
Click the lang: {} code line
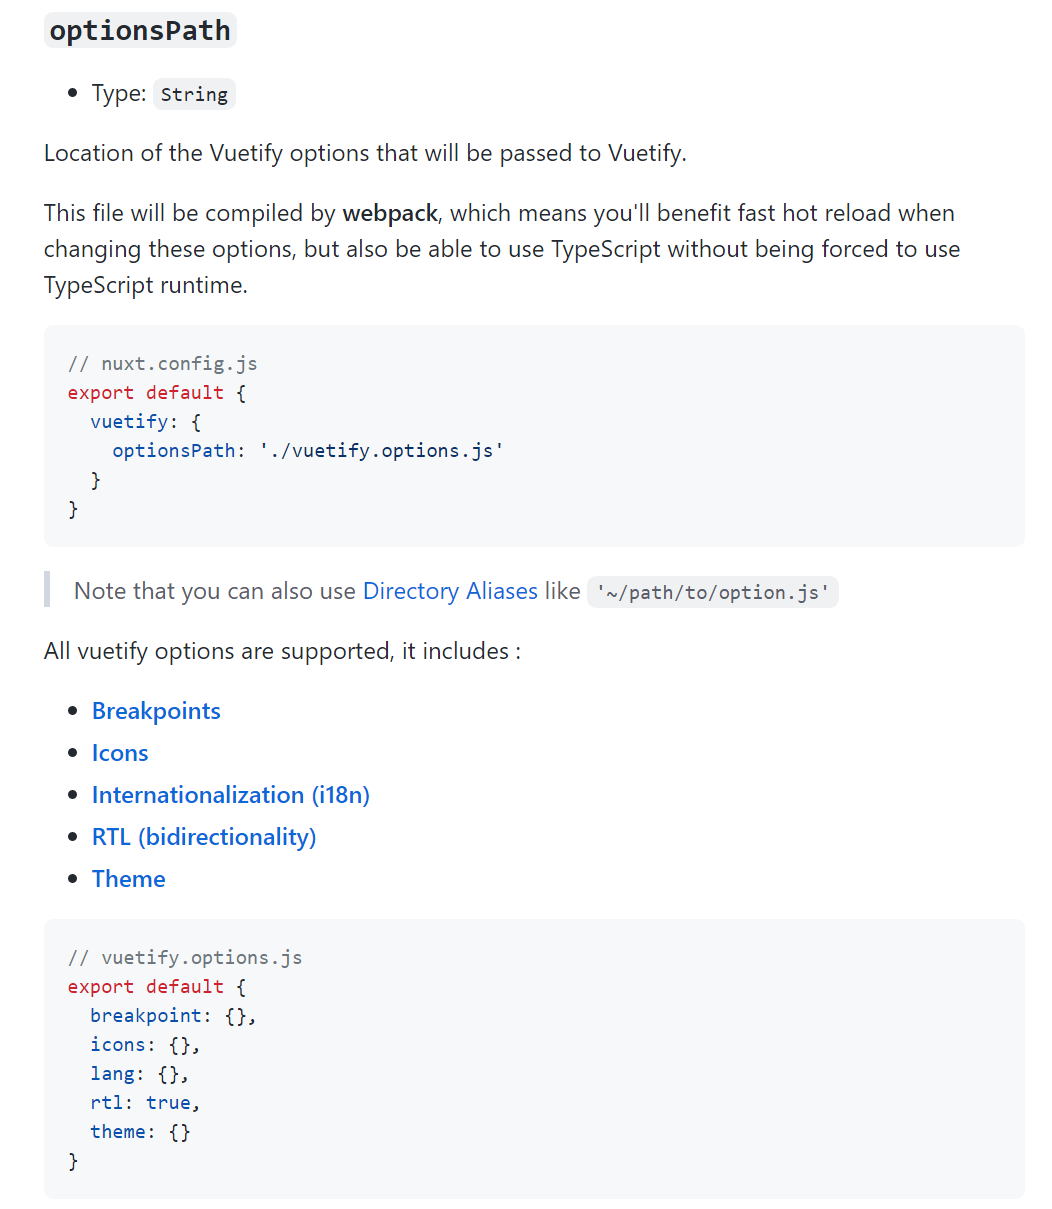[140, 1073]
